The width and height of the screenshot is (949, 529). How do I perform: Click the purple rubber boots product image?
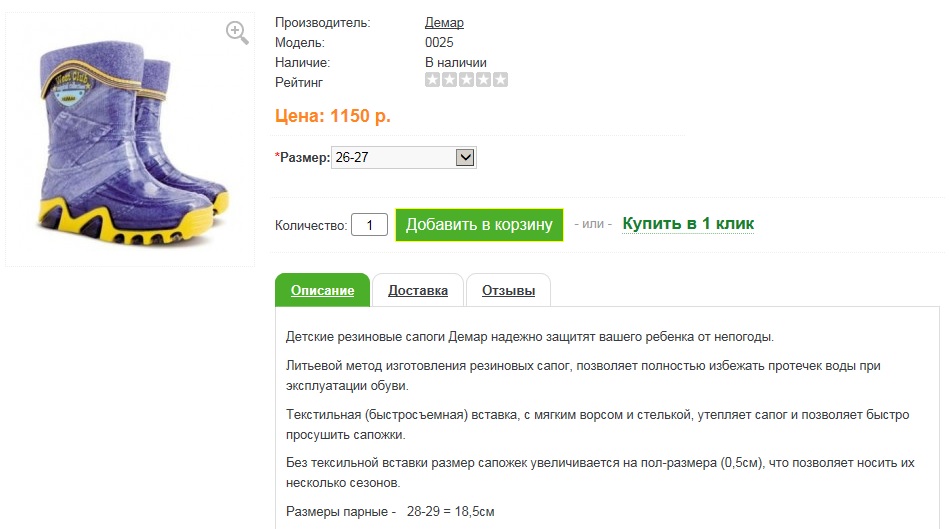point(130,140)
